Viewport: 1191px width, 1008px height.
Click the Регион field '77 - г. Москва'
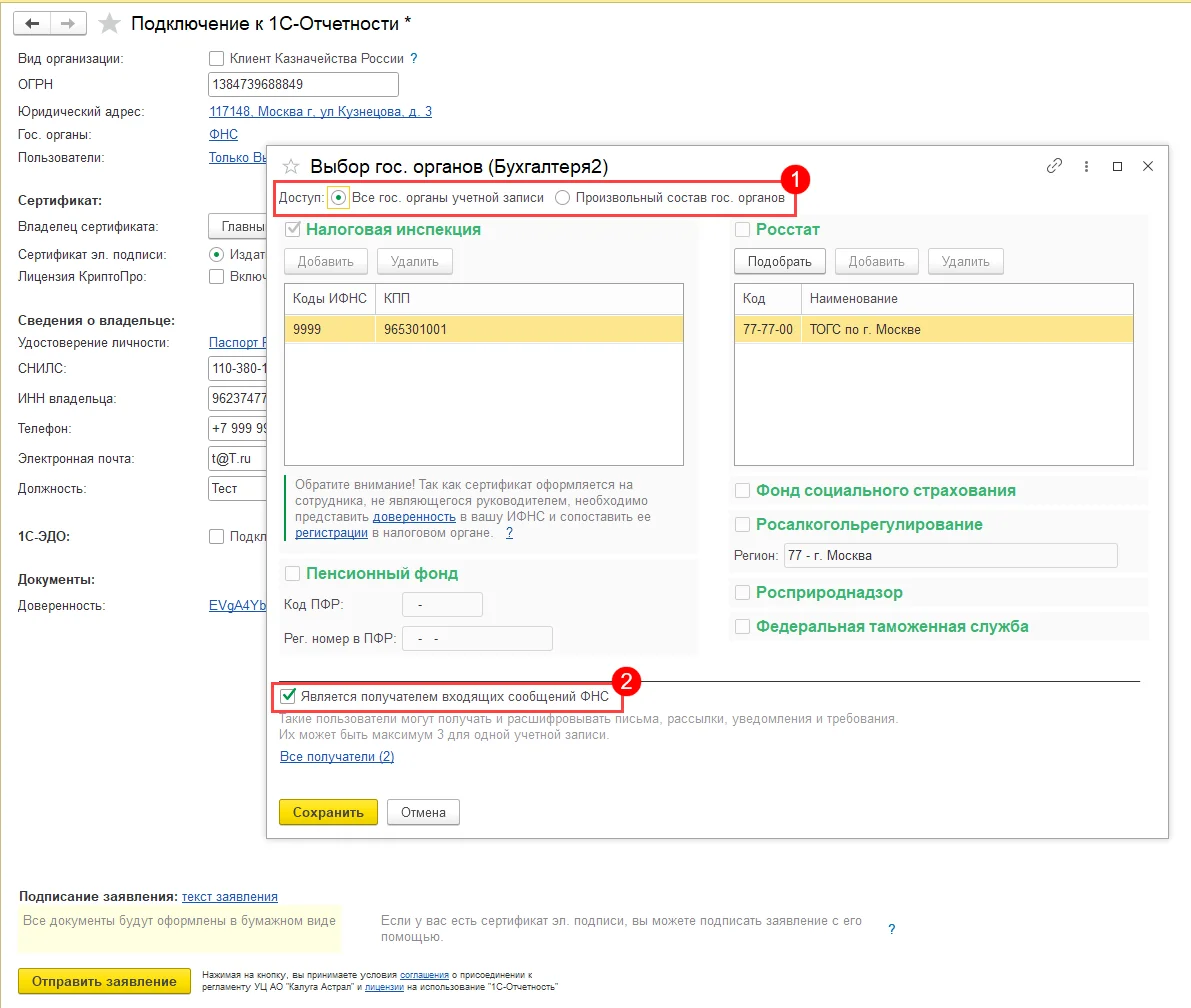tap(950, 555)
